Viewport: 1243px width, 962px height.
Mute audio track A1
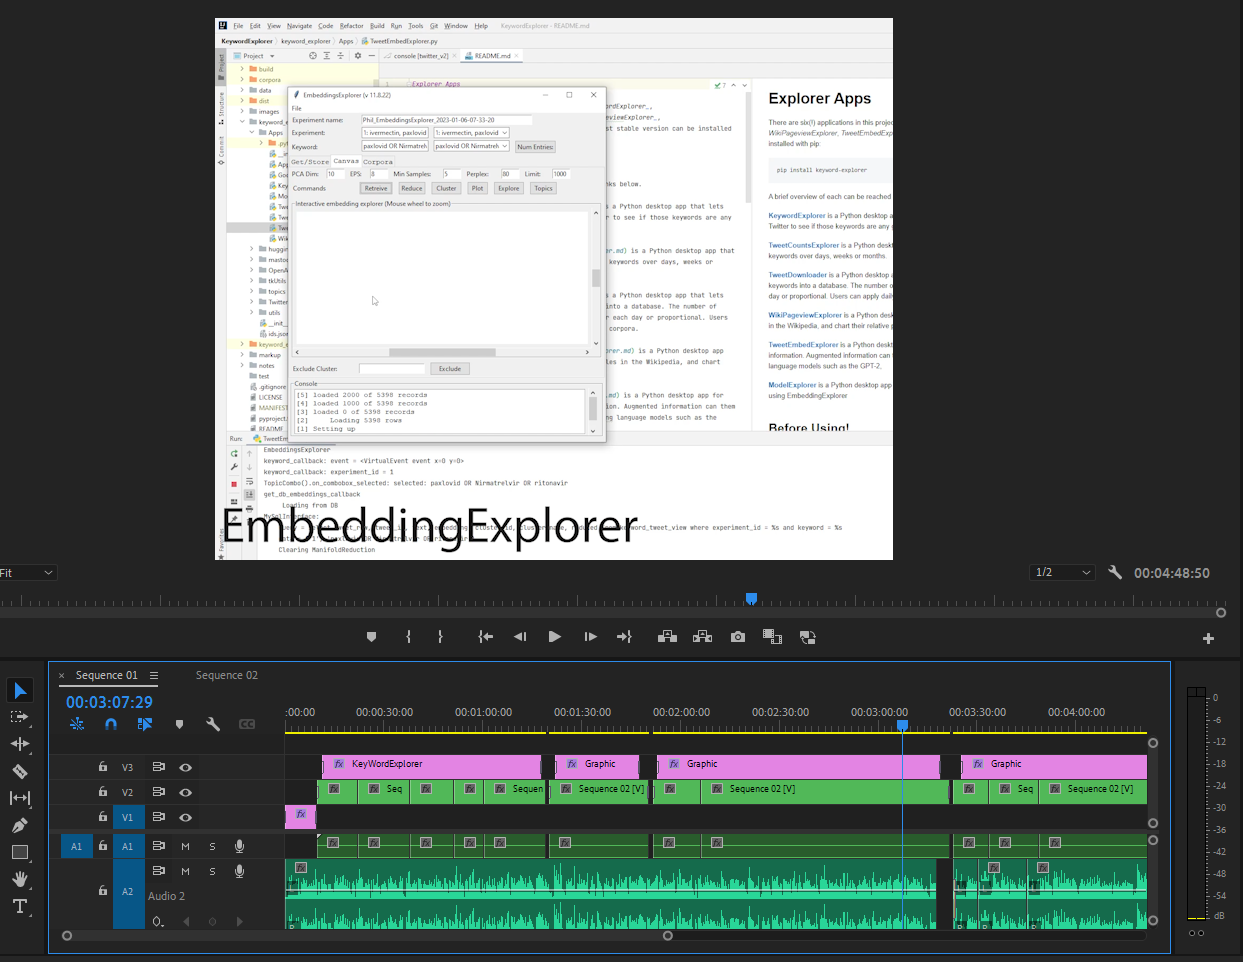tap(185, 846)
